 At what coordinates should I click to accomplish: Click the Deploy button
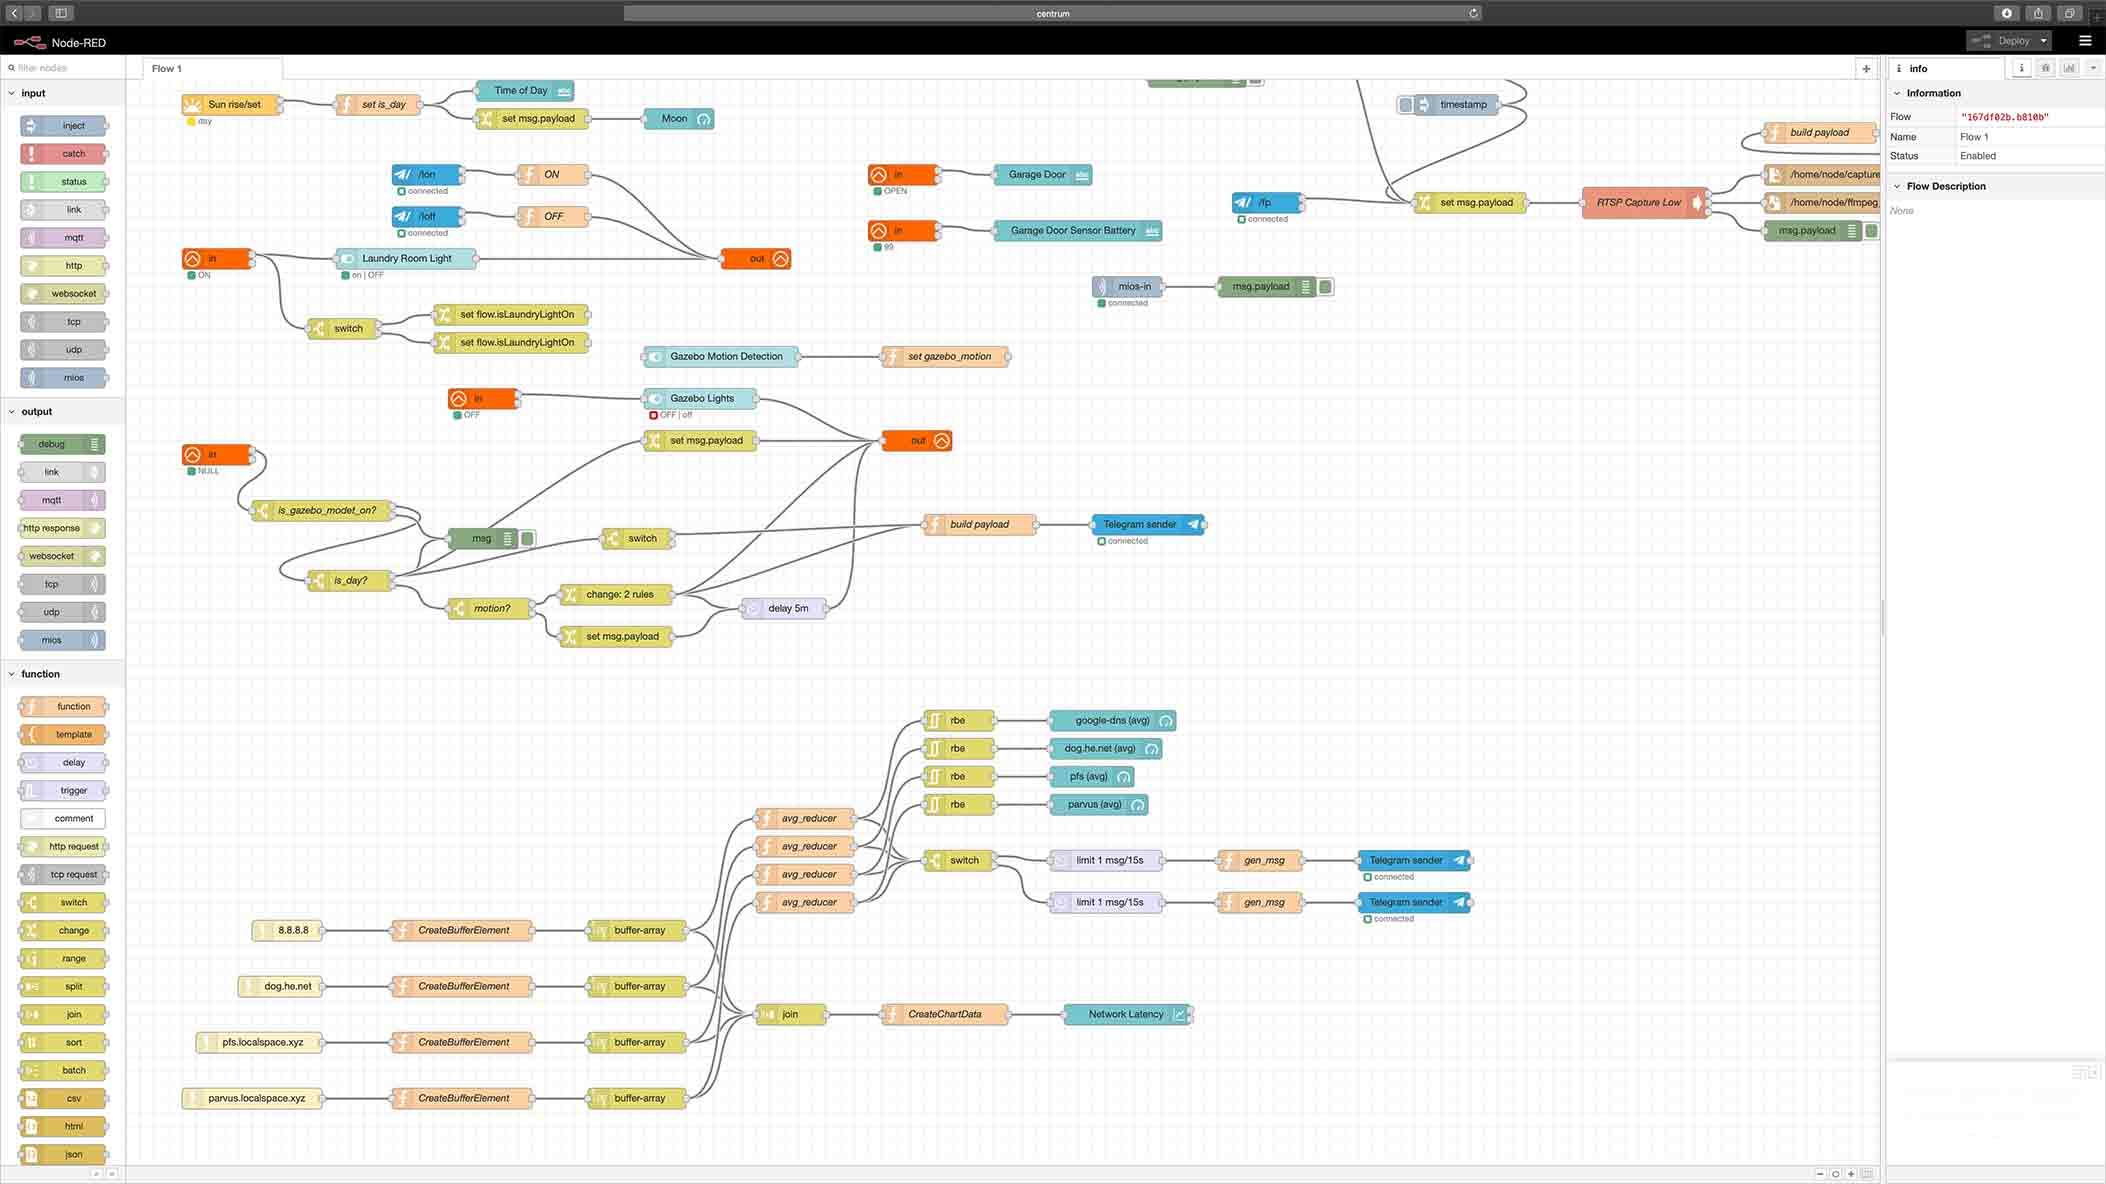coord(2001,41)
